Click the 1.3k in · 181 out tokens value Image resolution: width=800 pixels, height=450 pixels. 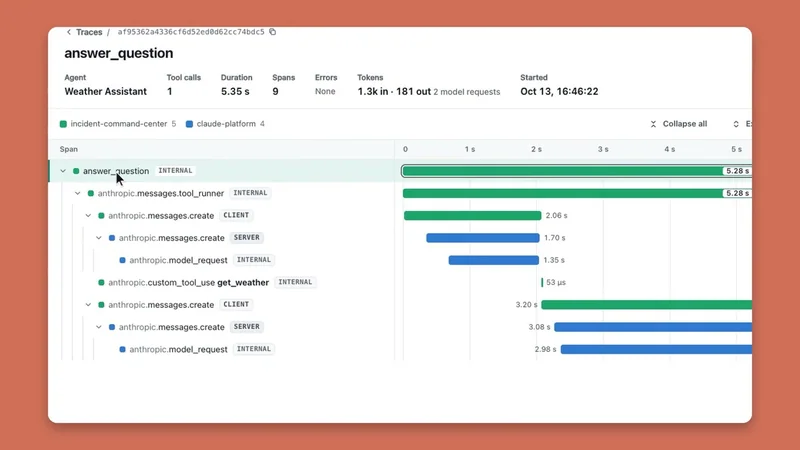coord(394,91)
